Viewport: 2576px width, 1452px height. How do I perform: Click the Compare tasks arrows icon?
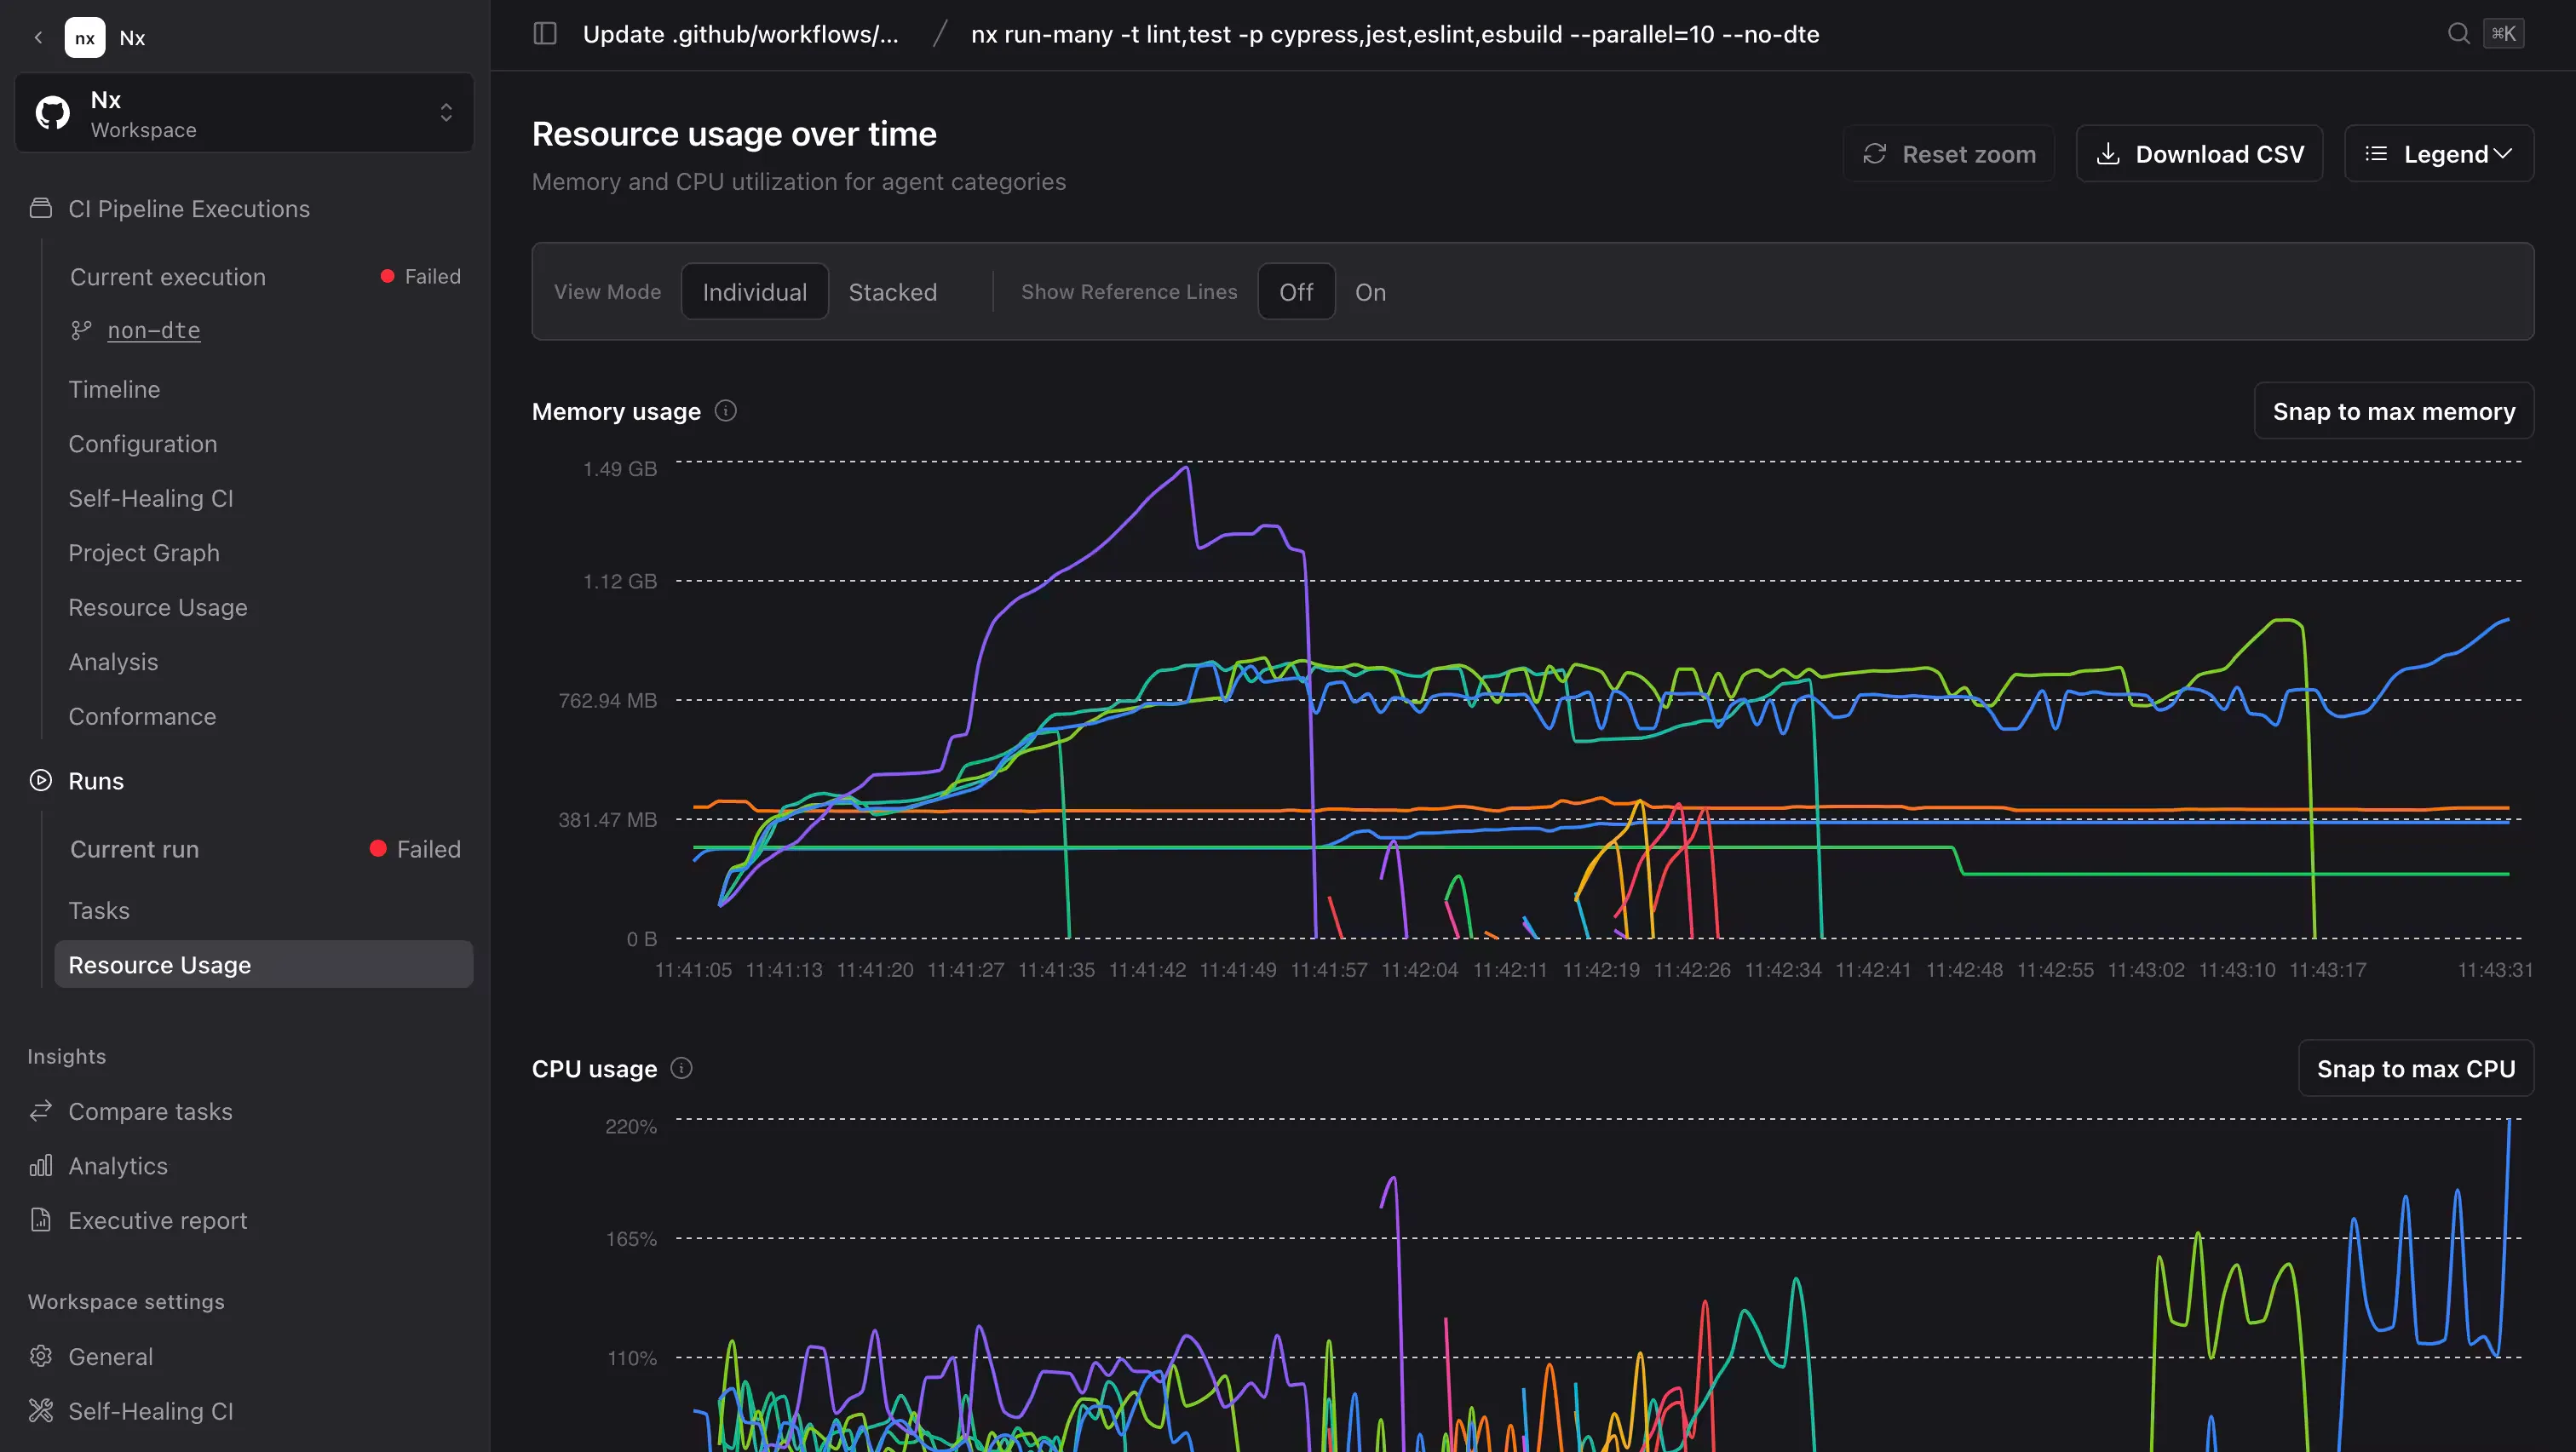(x=41, y=1111)
